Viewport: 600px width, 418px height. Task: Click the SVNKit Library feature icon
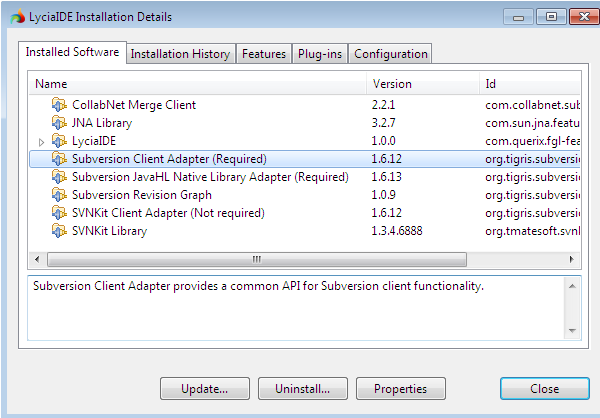coord(59,231)
